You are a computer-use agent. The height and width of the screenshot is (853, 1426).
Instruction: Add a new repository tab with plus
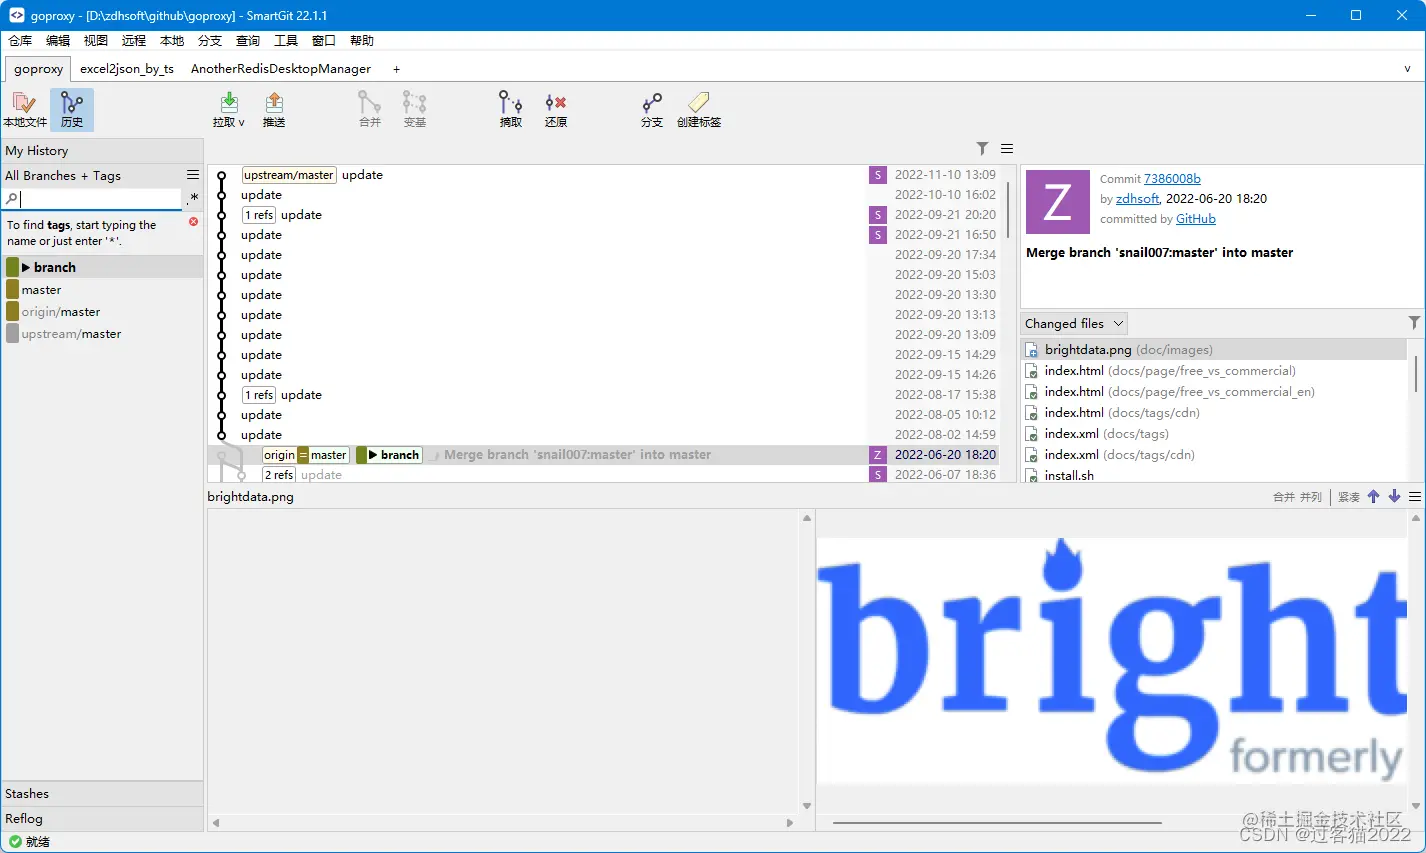click(x=396, y=69)
